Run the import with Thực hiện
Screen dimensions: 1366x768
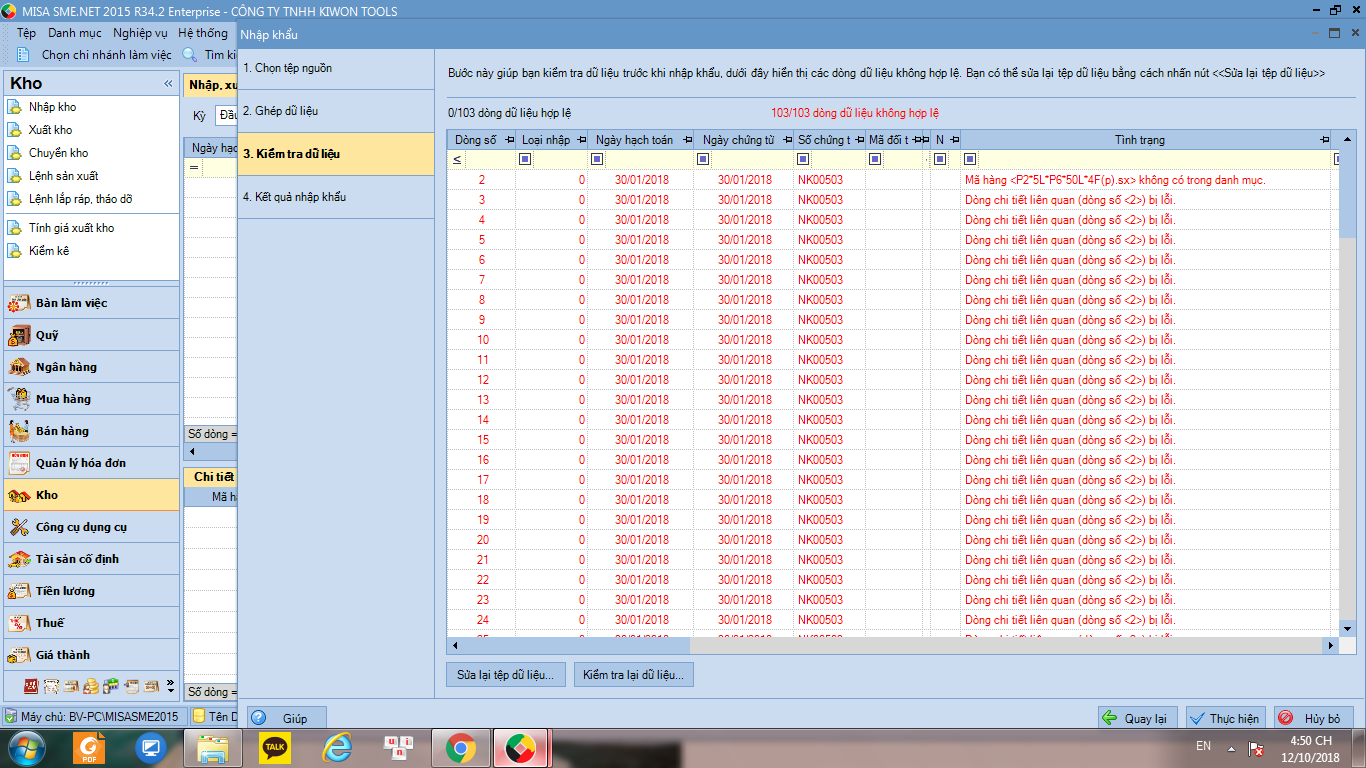tap(1226, 718)
